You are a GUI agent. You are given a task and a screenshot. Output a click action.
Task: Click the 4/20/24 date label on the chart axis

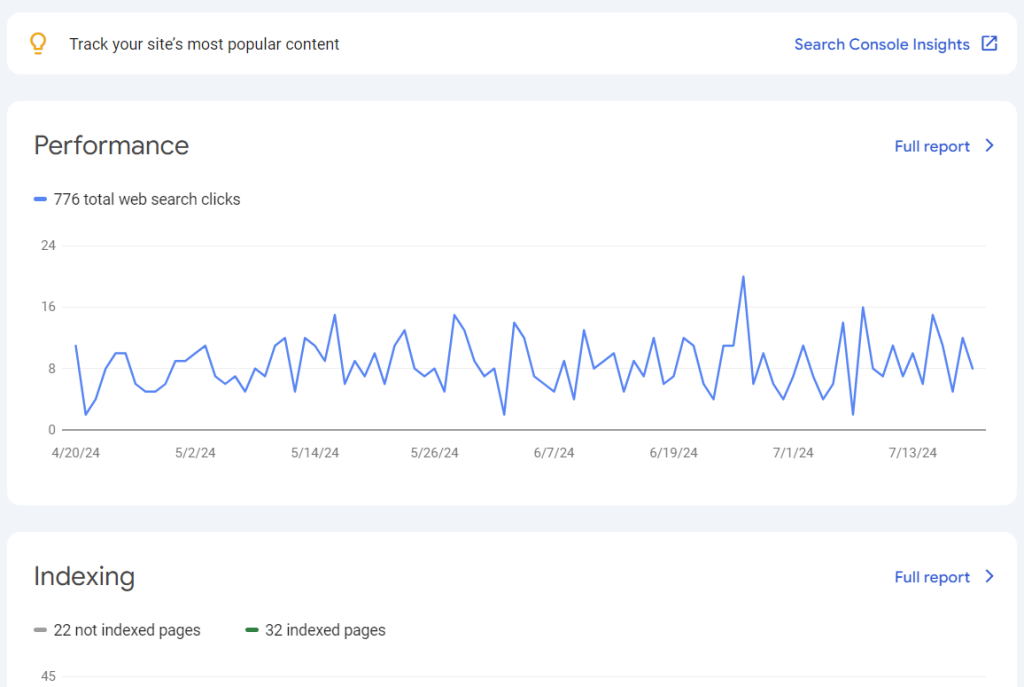coord(76,453)
